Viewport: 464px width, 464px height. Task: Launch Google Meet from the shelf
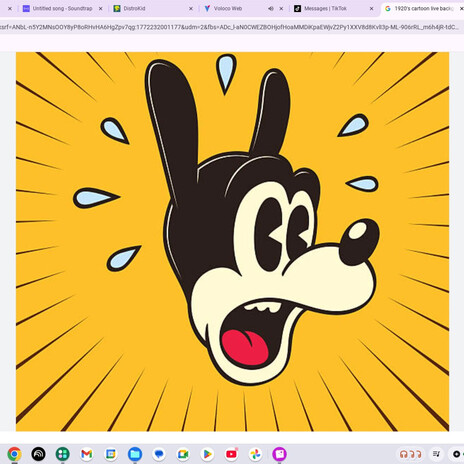(x=183, y=454)
